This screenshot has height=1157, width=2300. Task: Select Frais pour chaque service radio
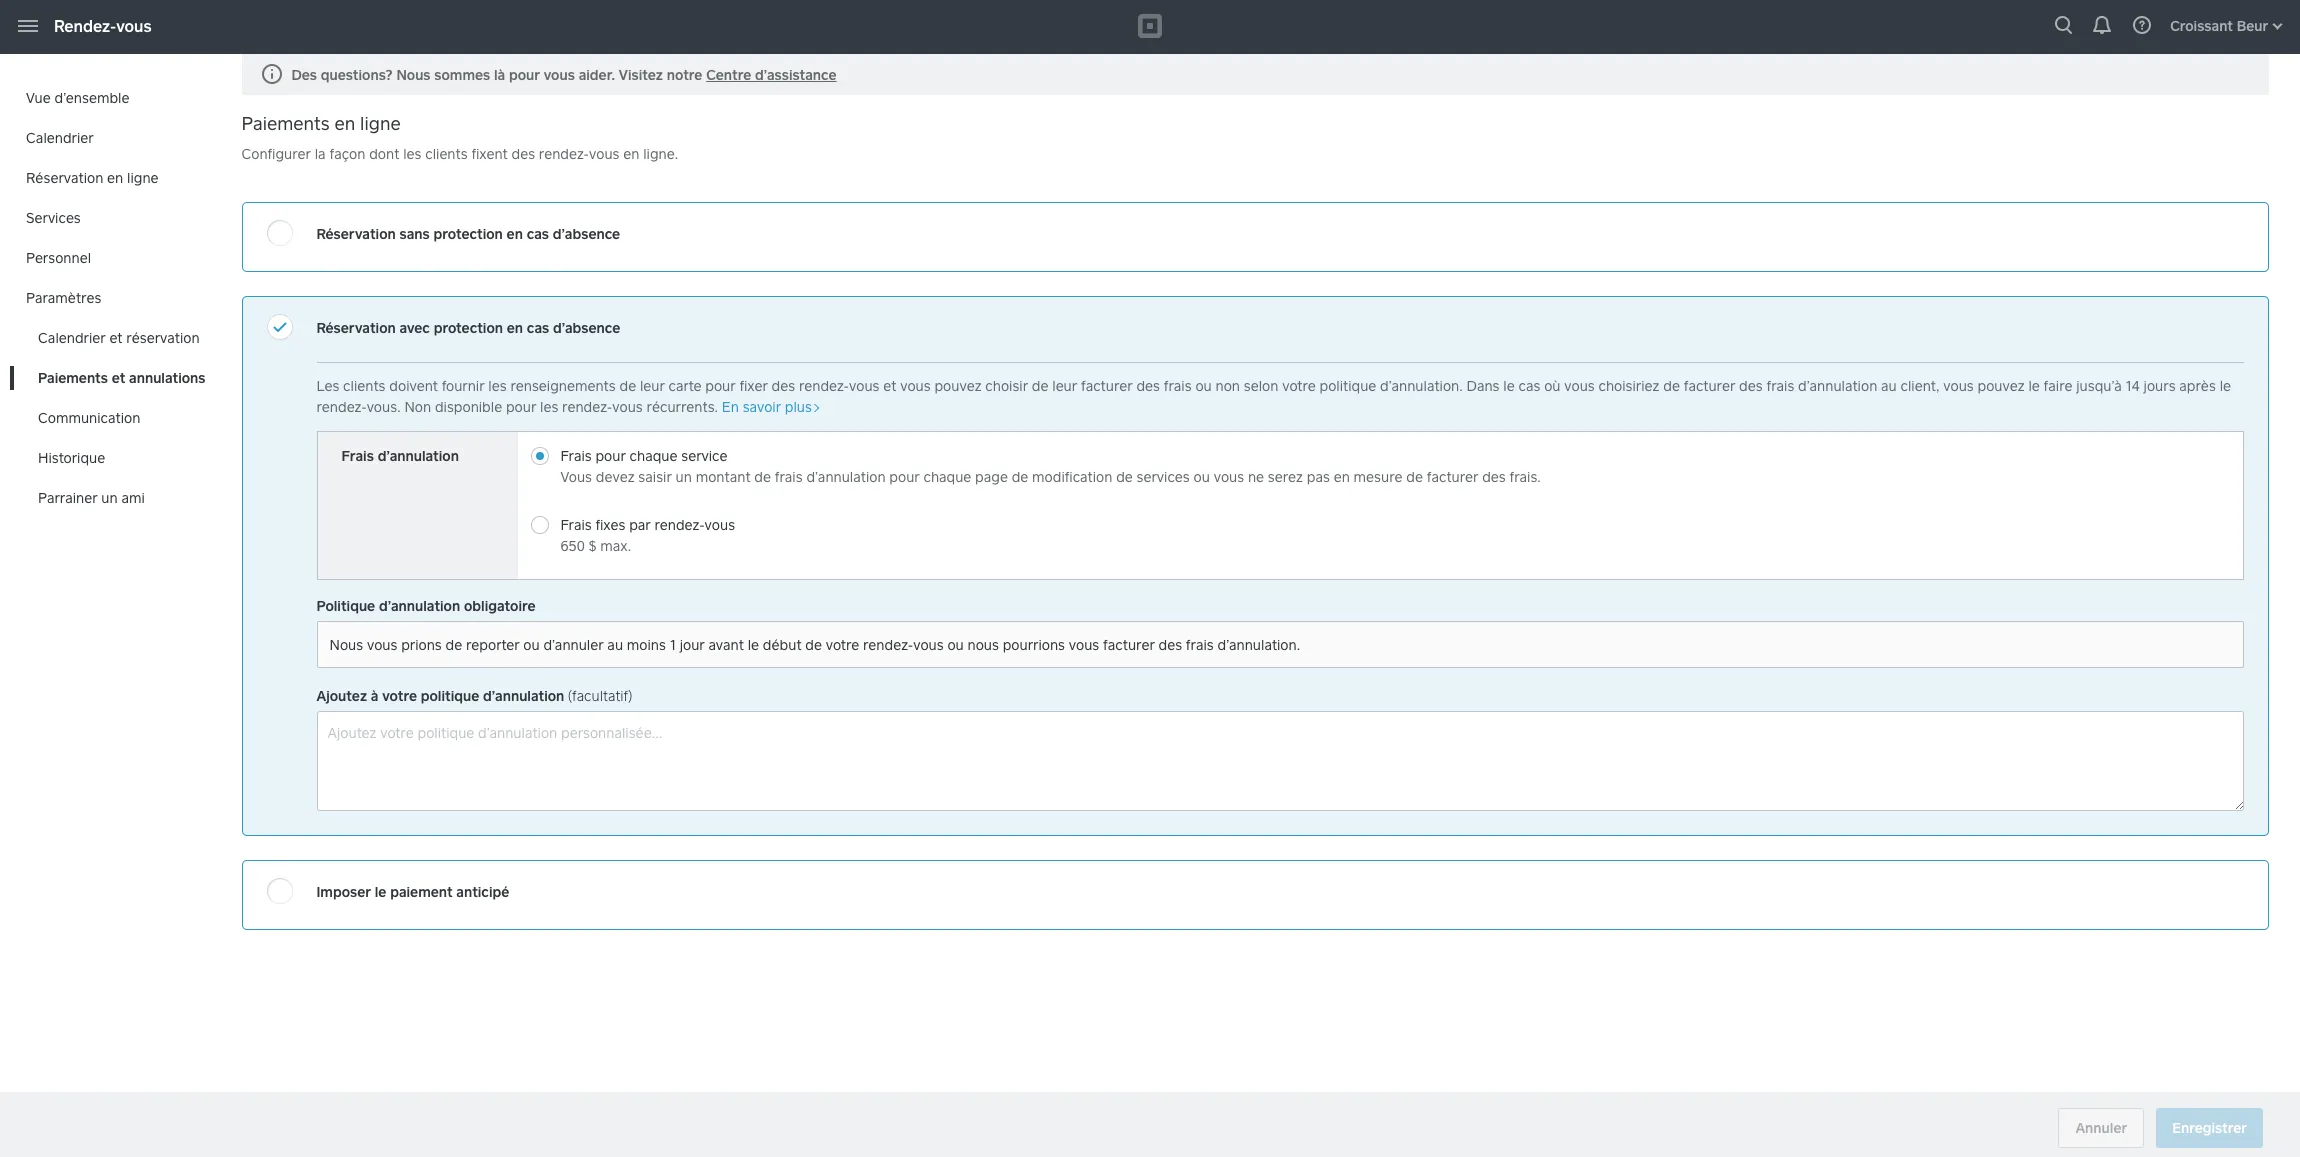pyautogui.click(x=540, y=456)
